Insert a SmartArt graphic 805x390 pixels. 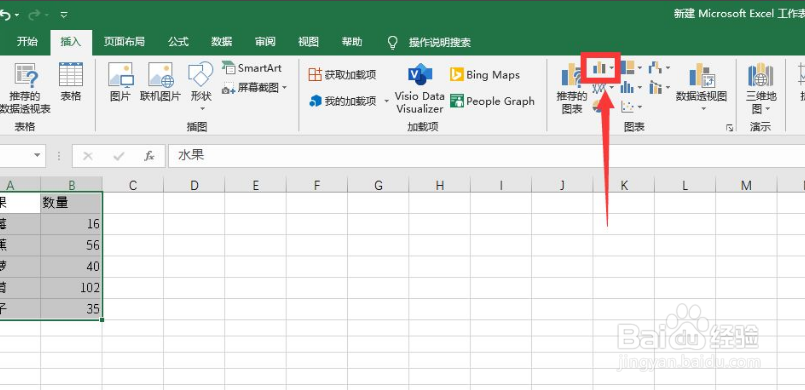pos(252,68)
